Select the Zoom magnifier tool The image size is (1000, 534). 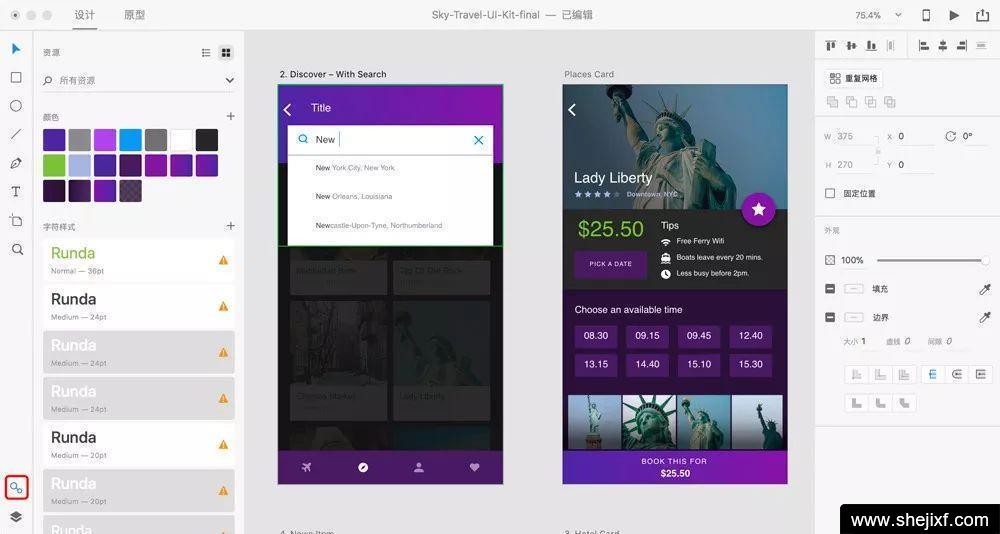coord(16,249)
